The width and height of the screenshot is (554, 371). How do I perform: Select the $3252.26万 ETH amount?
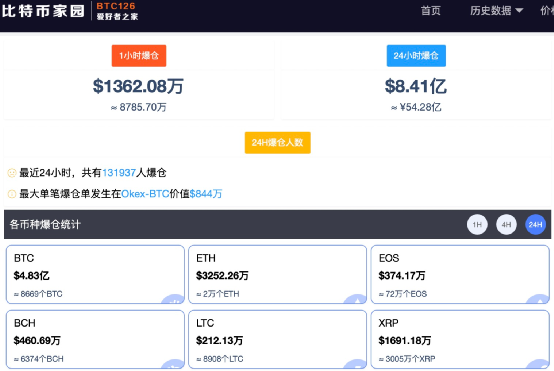coord(222,275)
